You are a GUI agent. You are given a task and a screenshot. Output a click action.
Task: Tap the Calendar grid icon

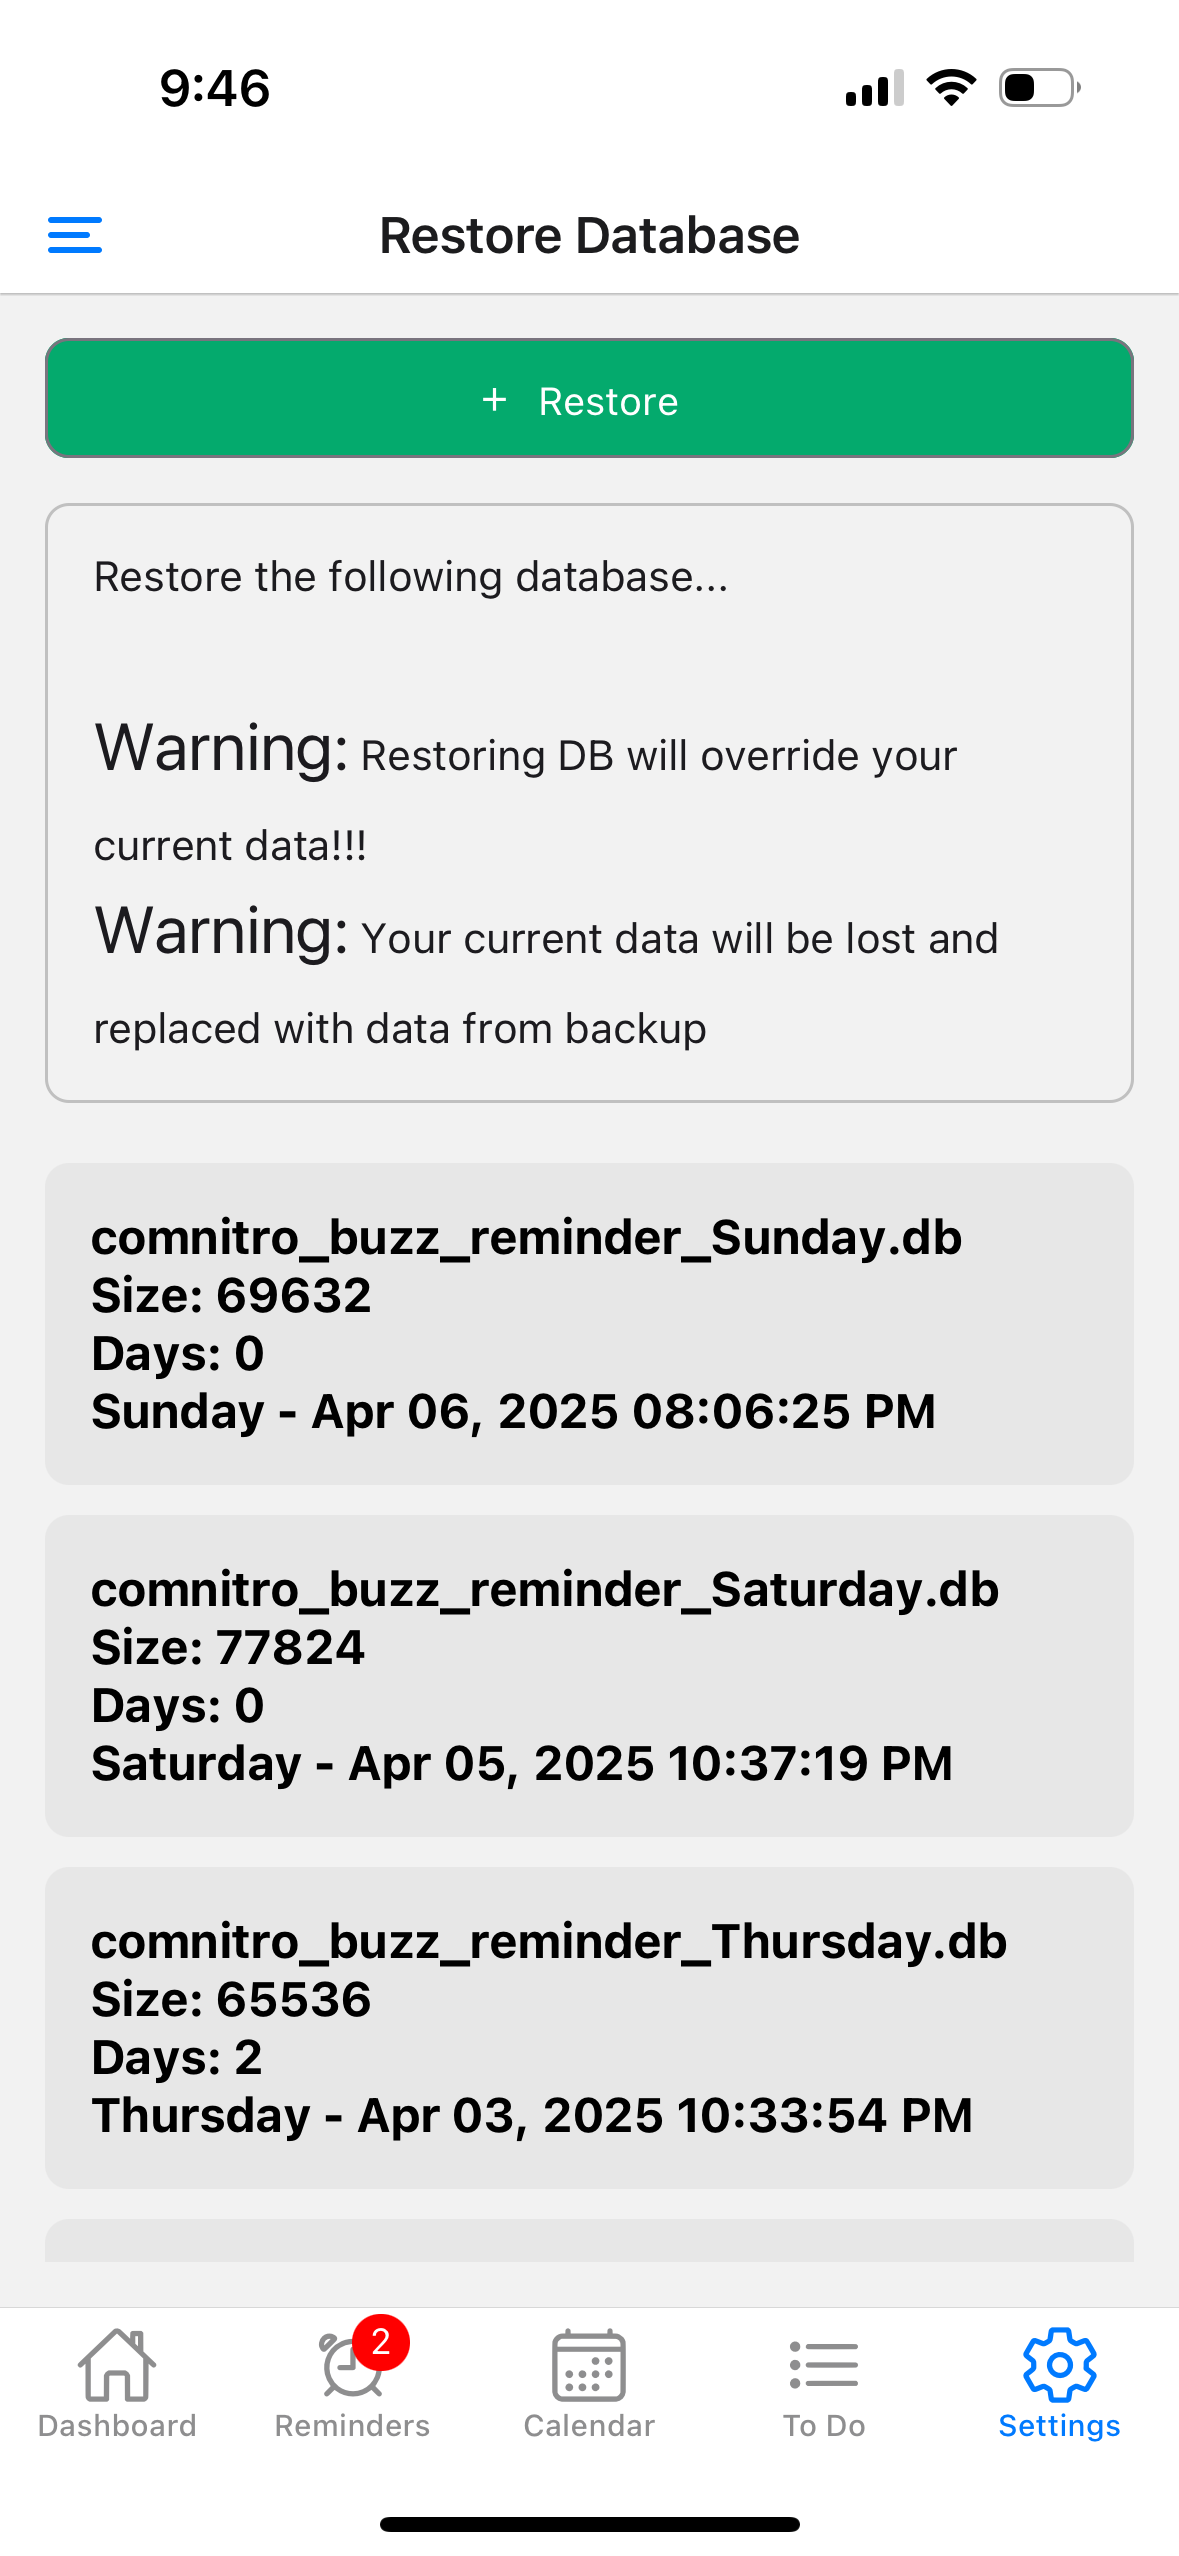[x=589, y=2366]
